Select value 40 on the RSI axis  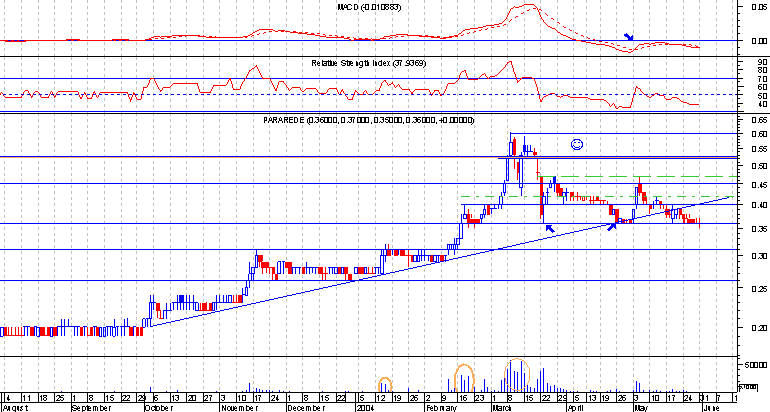pyautogui.click(x=763, y=104)
